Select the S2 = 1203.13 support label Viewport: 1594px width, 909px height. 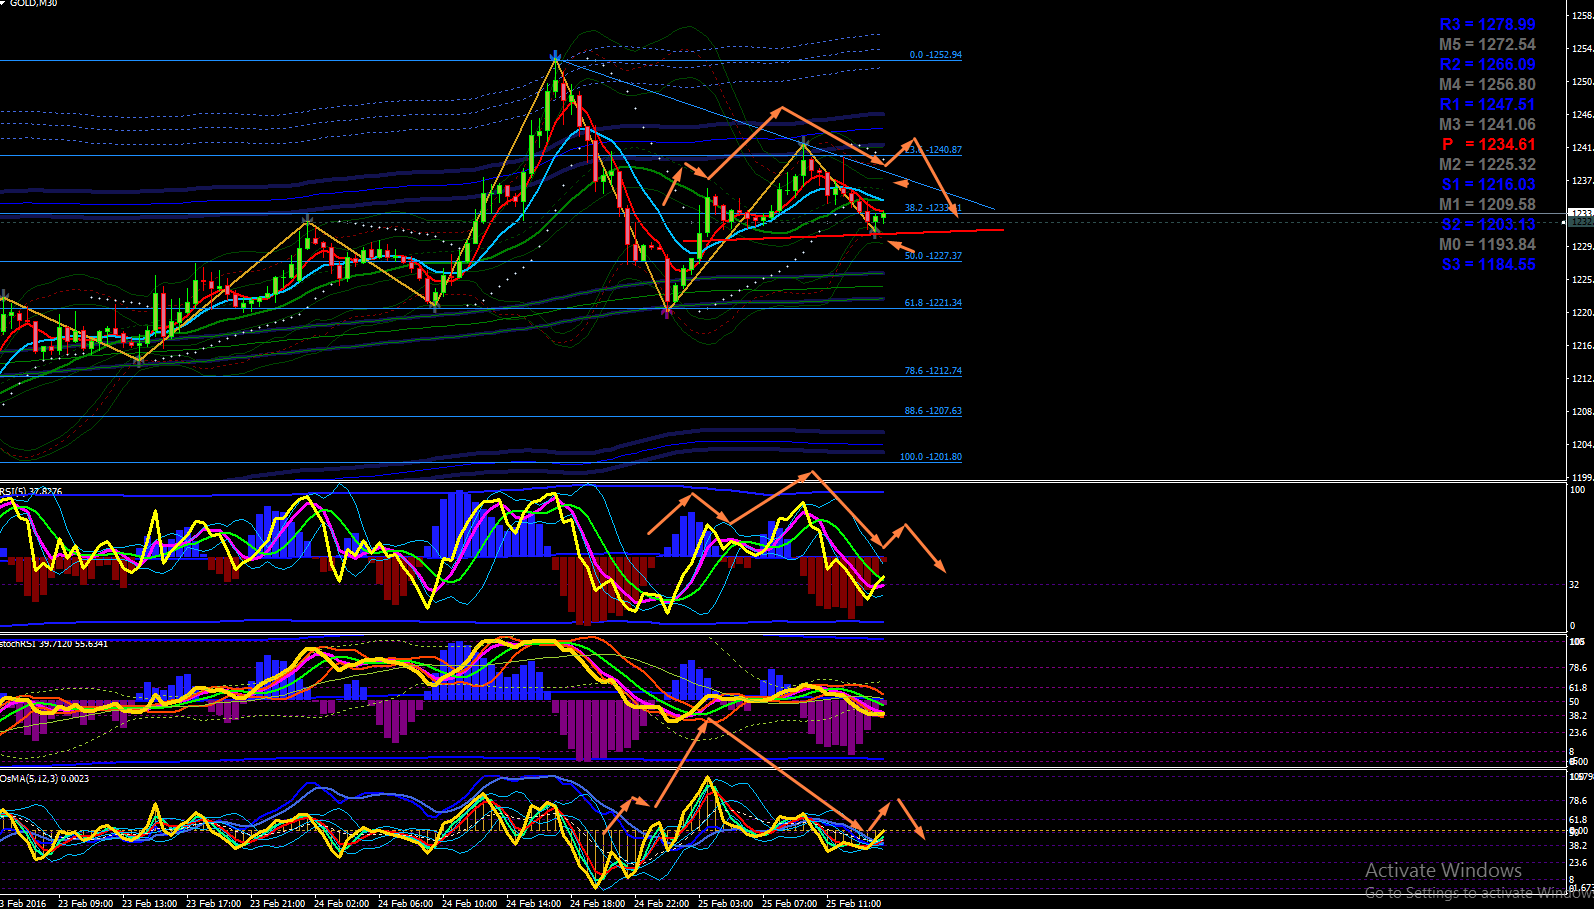(1488, 224)
